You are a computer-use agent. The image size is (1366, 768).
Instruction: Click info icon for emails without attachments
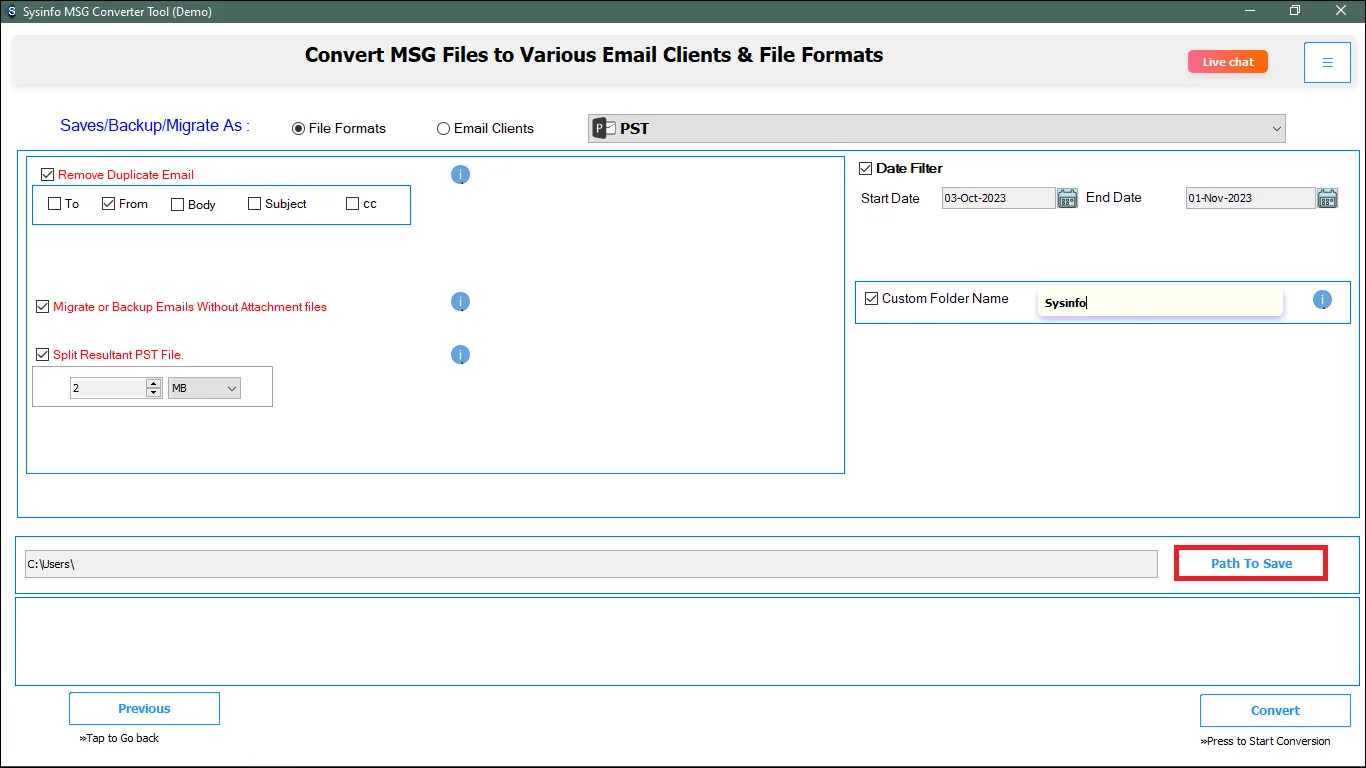[460, 302]
